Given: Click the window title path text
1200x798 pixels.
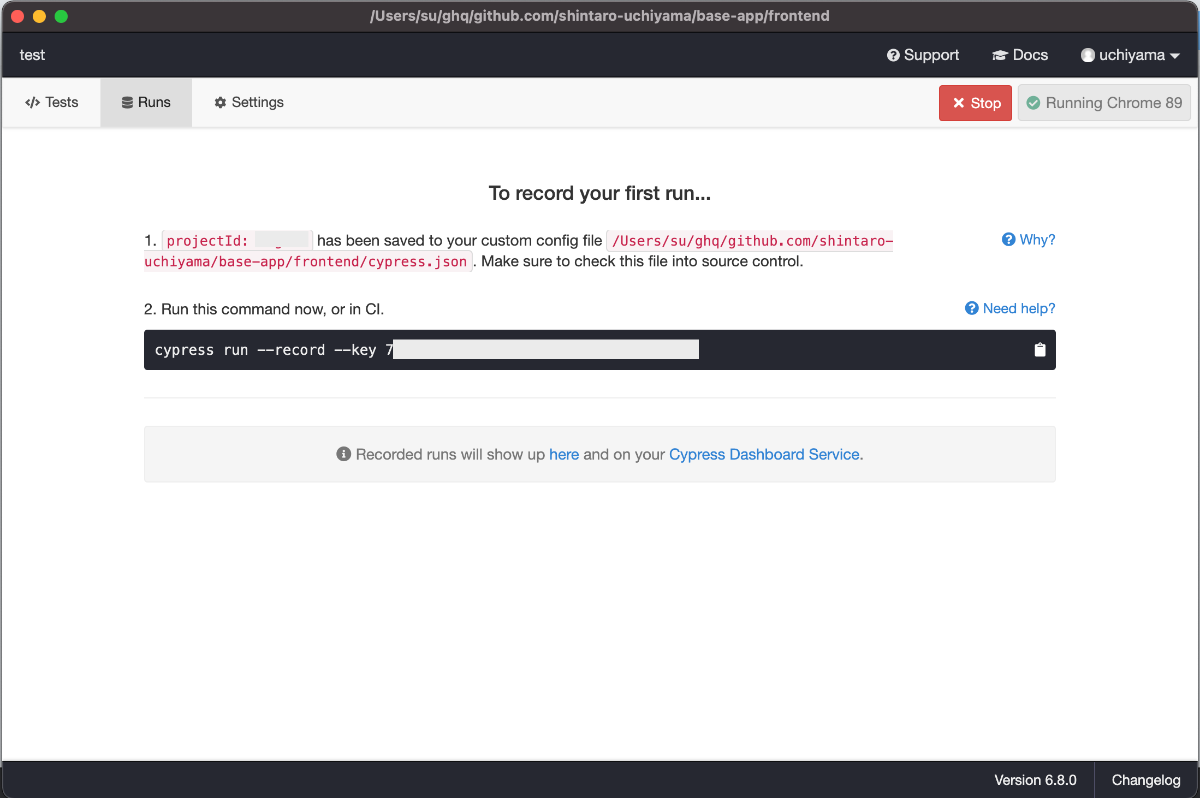Looking at the screenshot, I should click(x=599, y=16).
